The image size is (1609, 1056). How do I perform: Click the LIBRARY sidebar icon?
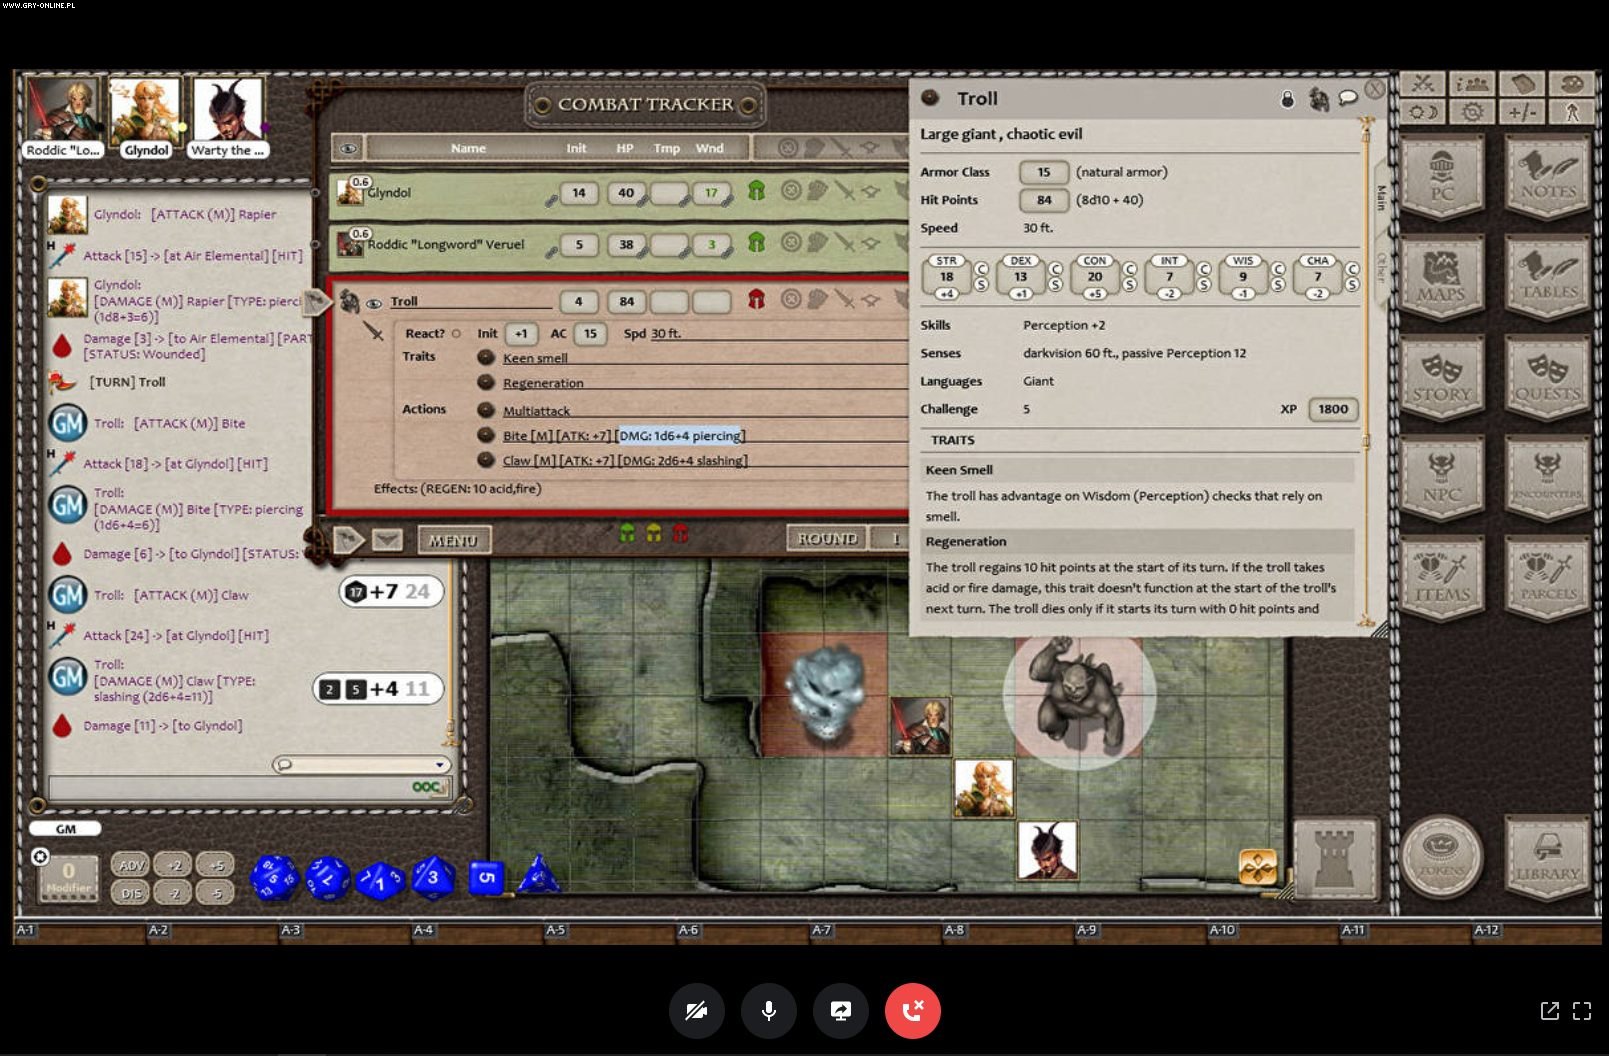point(1546,856)
